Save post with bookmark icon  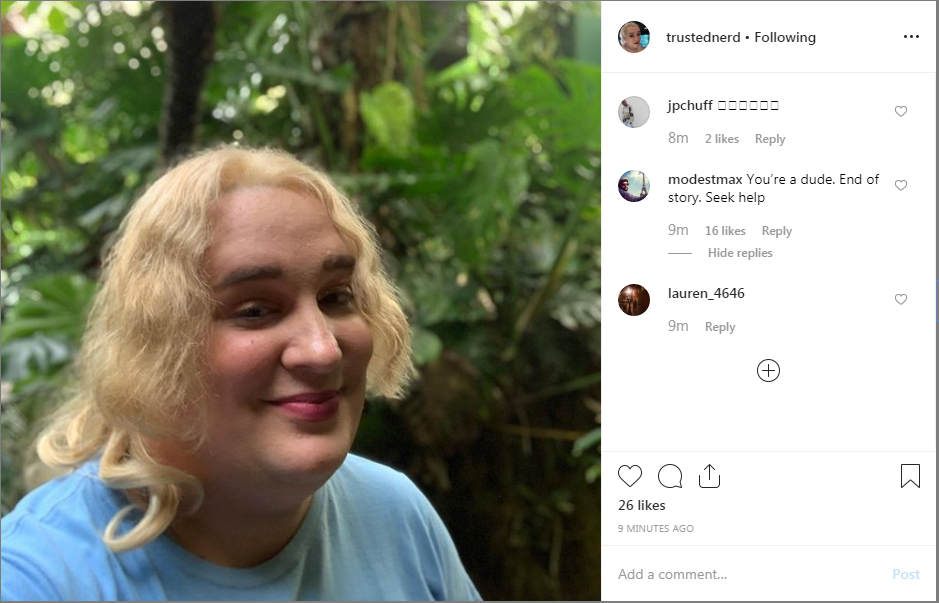[x=910, y=476]
